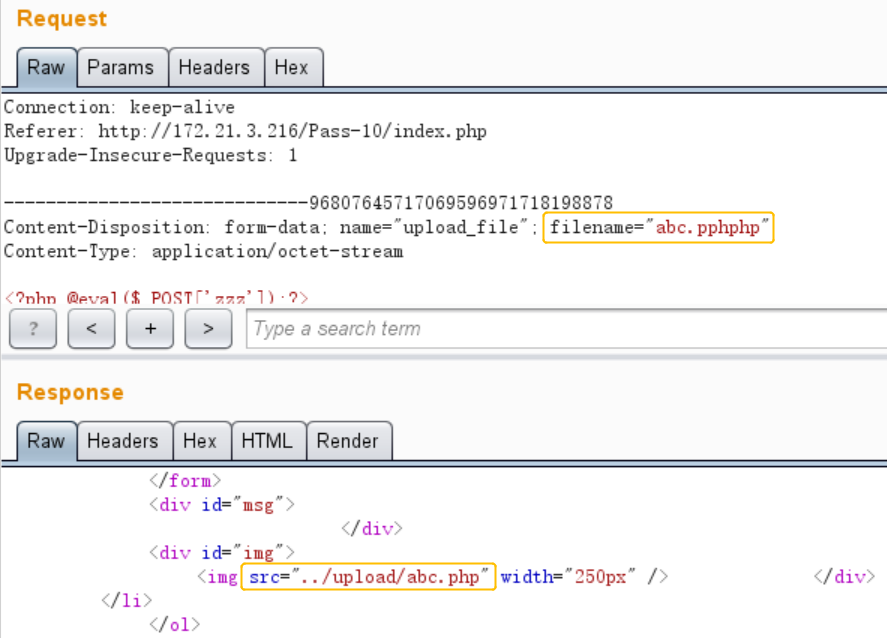Open the Response Hex tab
Viewport: 887px width, 638px height.
click(200, 441)
